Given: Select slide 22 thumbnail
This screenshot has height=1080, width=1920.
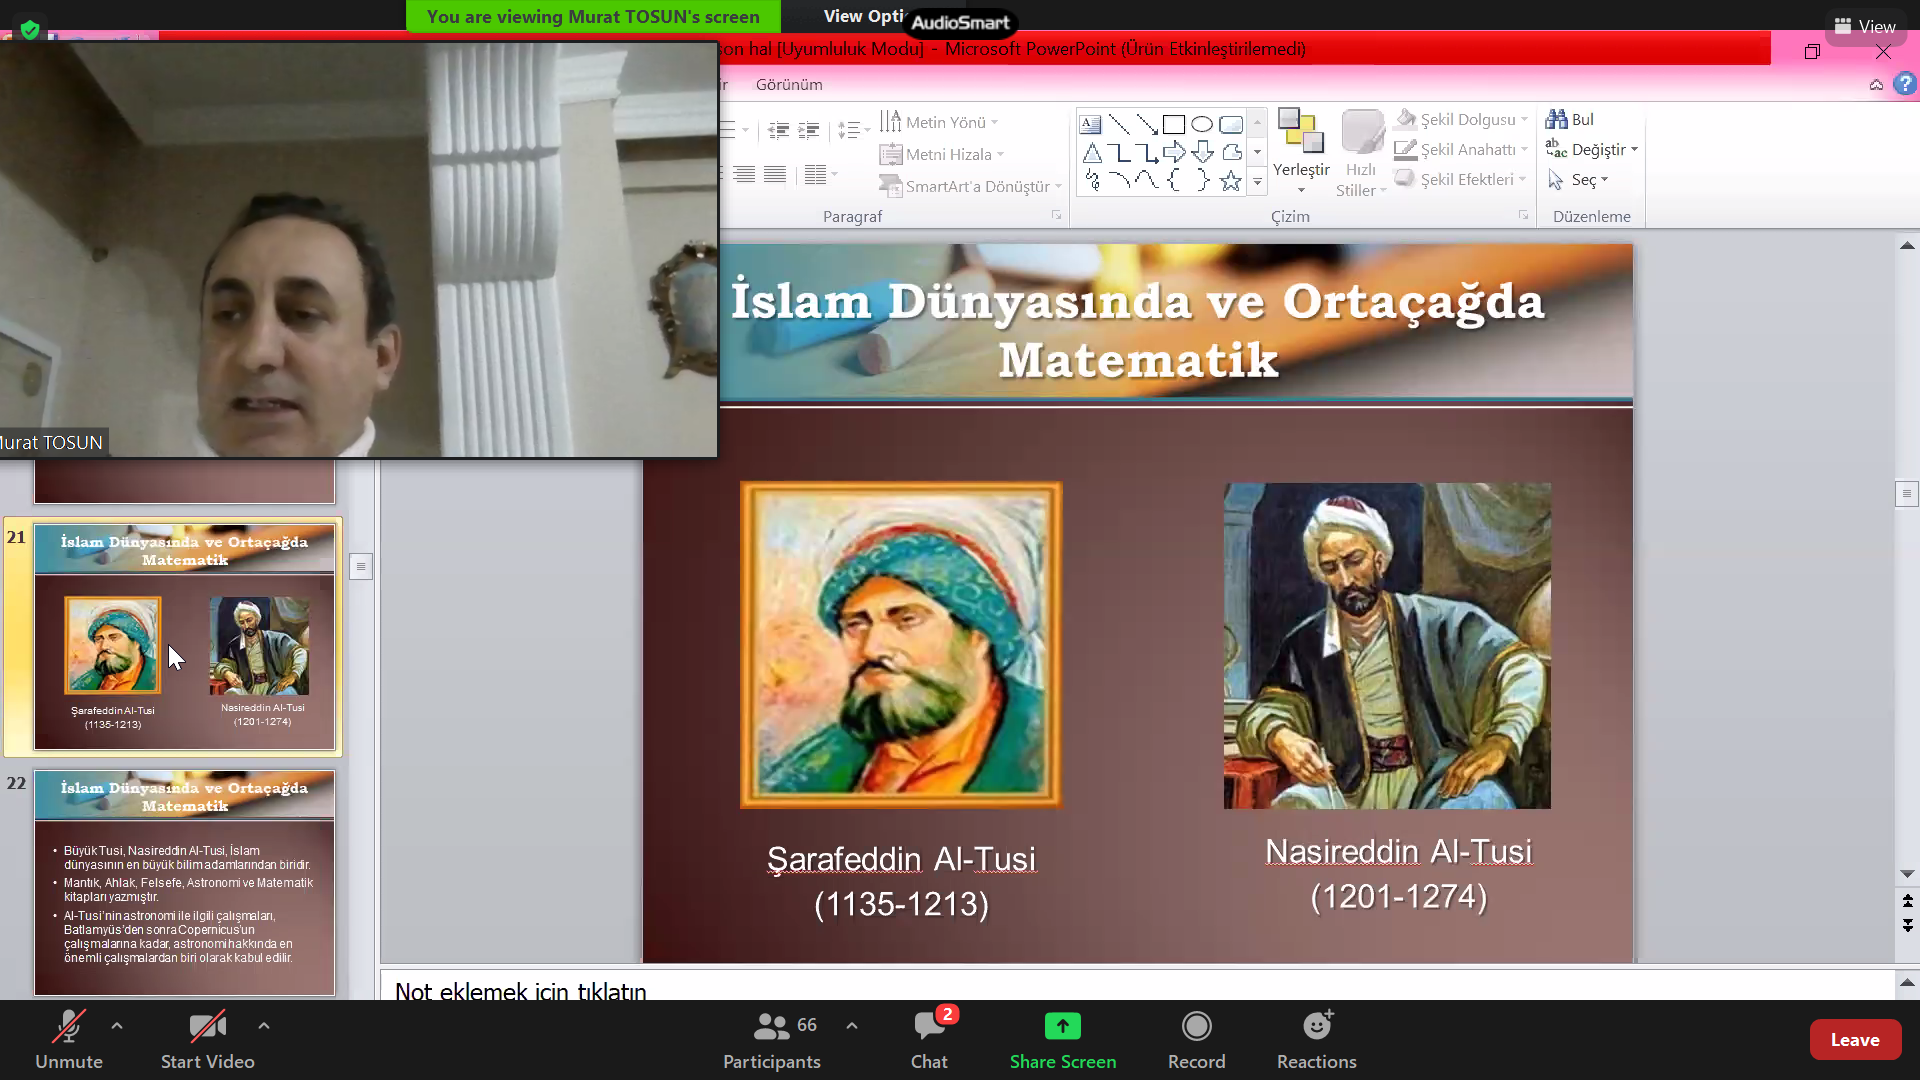Looking at the screenshot, I should 185,882.
